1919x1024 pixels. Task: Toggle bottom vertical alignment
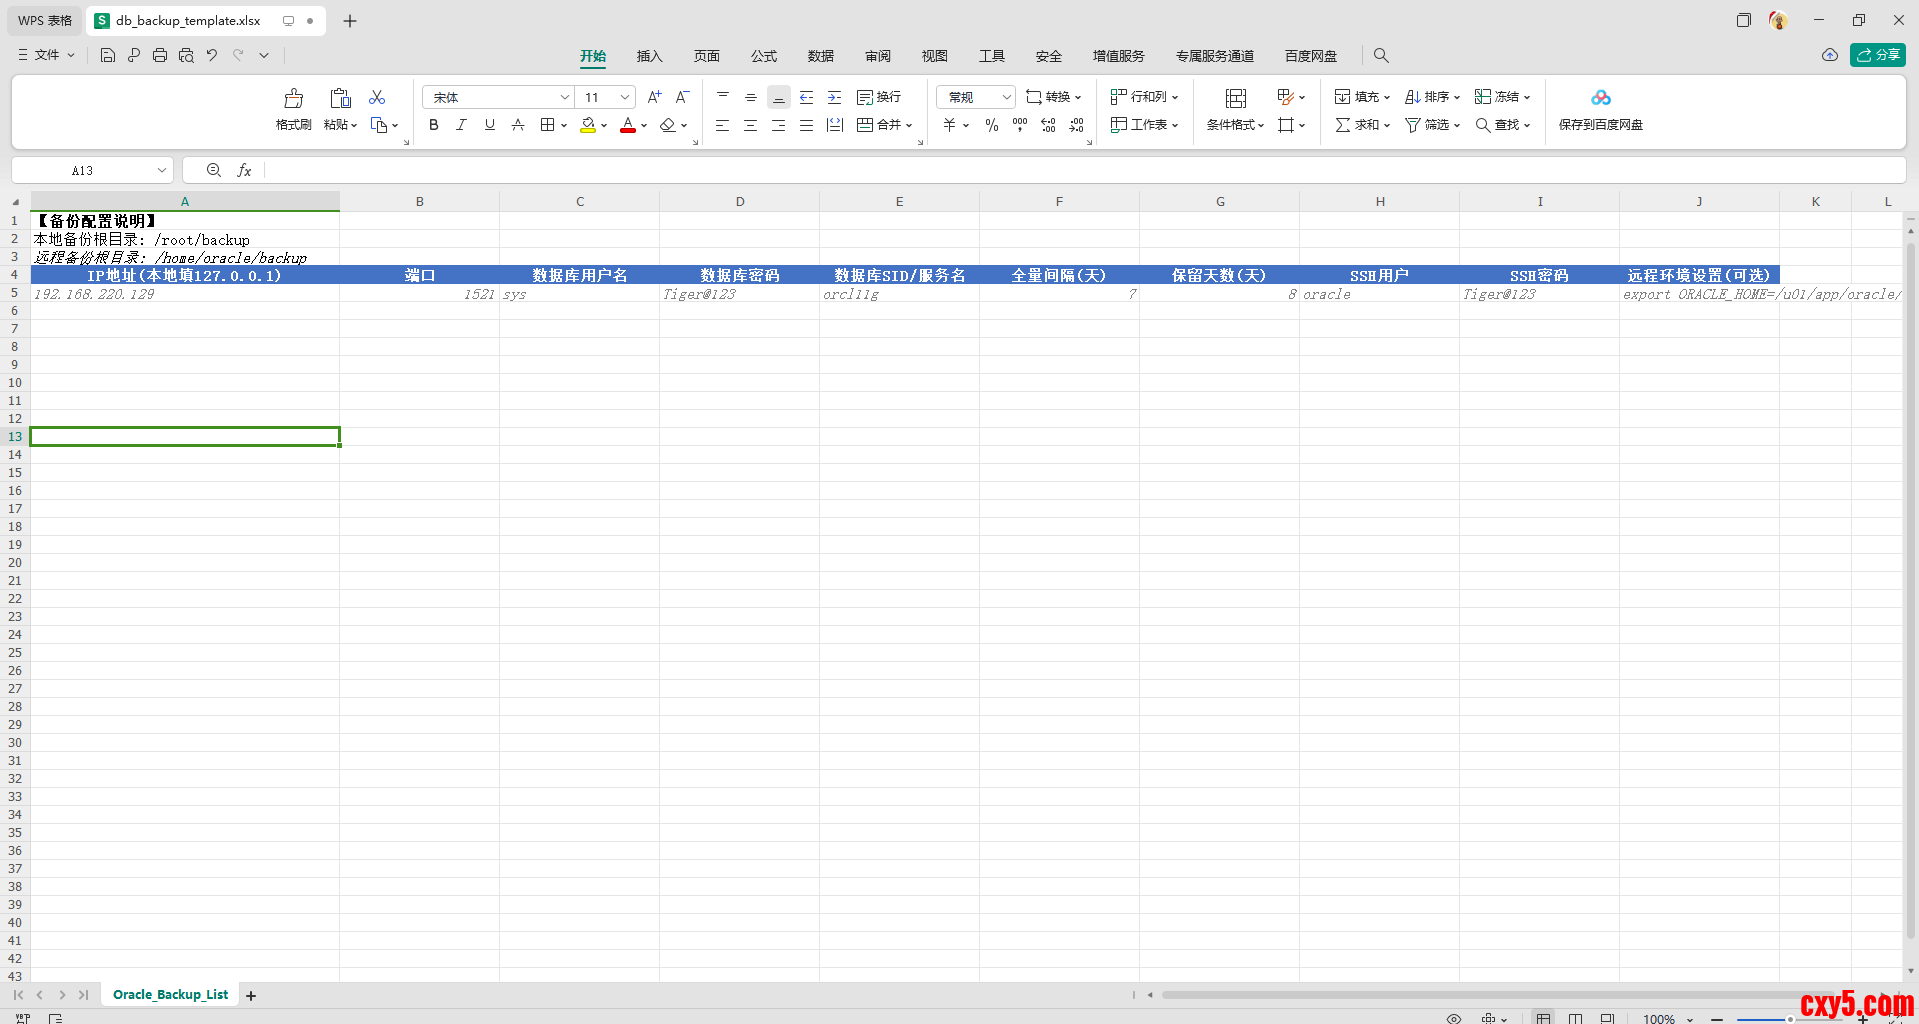point(779,97)
